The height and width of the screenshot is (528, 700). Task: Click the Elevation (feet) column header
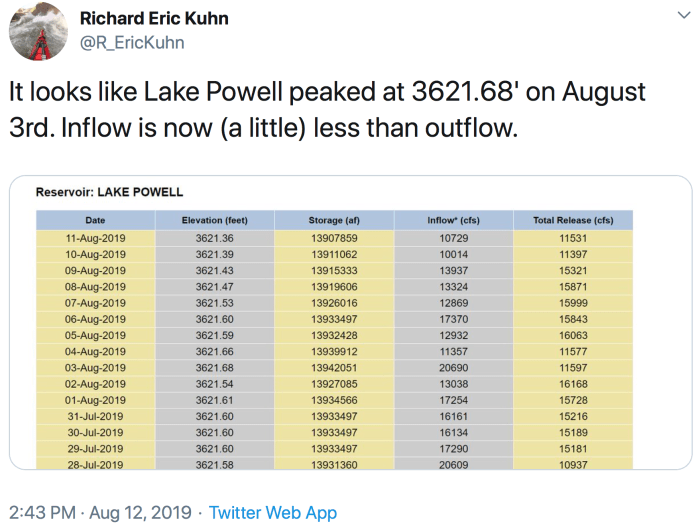point(214,220)
